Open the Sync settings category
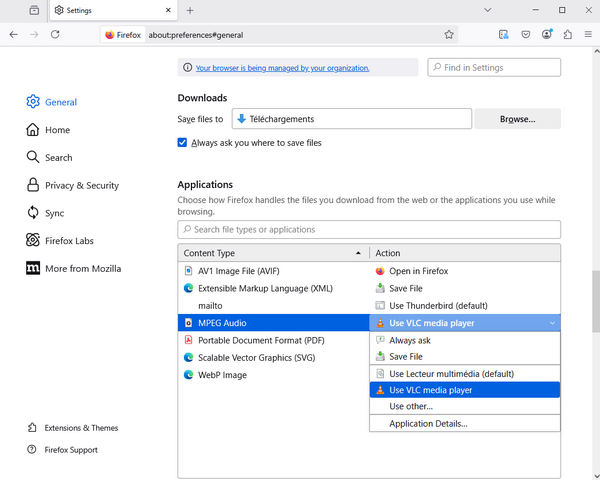600x480 pixels. 45,213
